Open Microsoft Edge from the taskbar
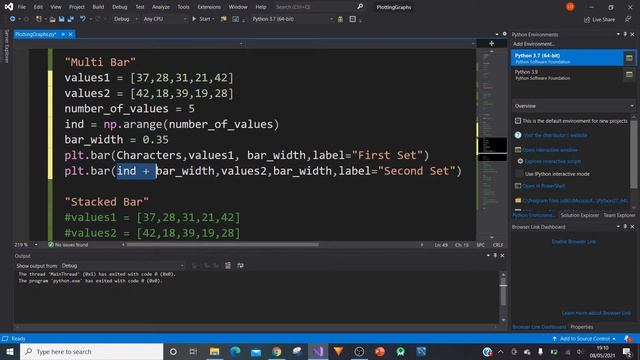The image size is (640, 360). [235, 351]
